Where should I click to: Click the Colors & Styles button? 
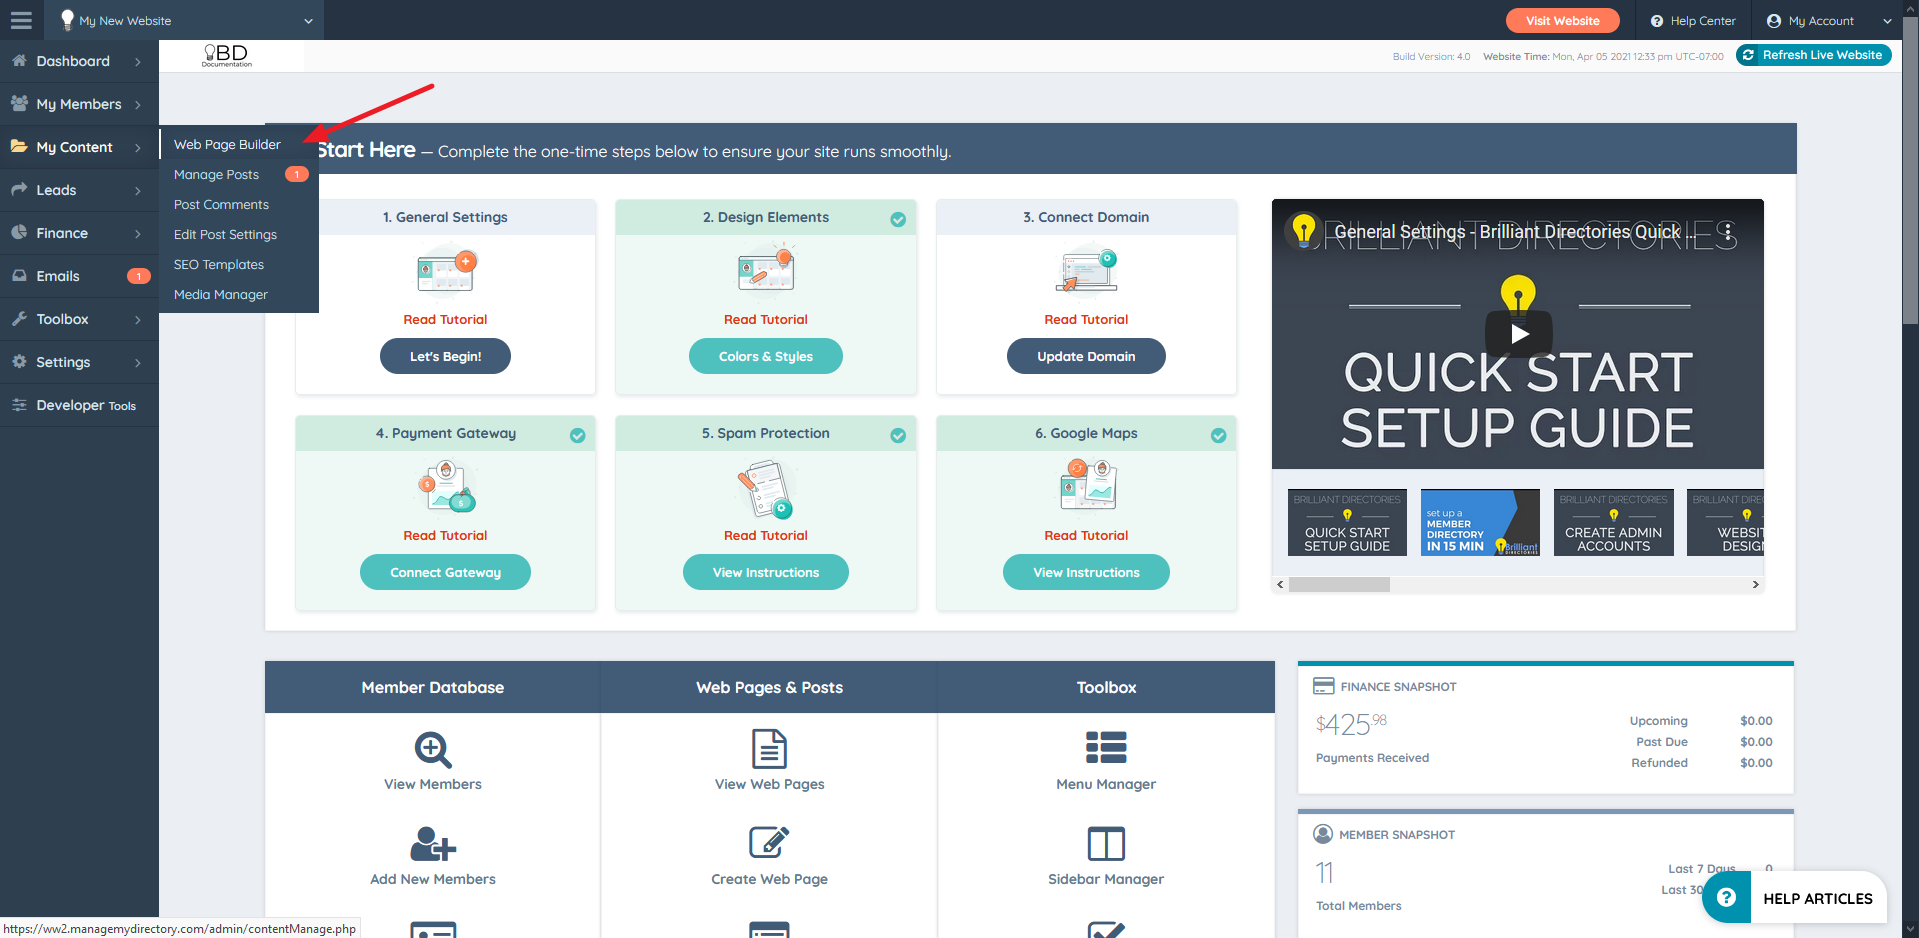766,356
